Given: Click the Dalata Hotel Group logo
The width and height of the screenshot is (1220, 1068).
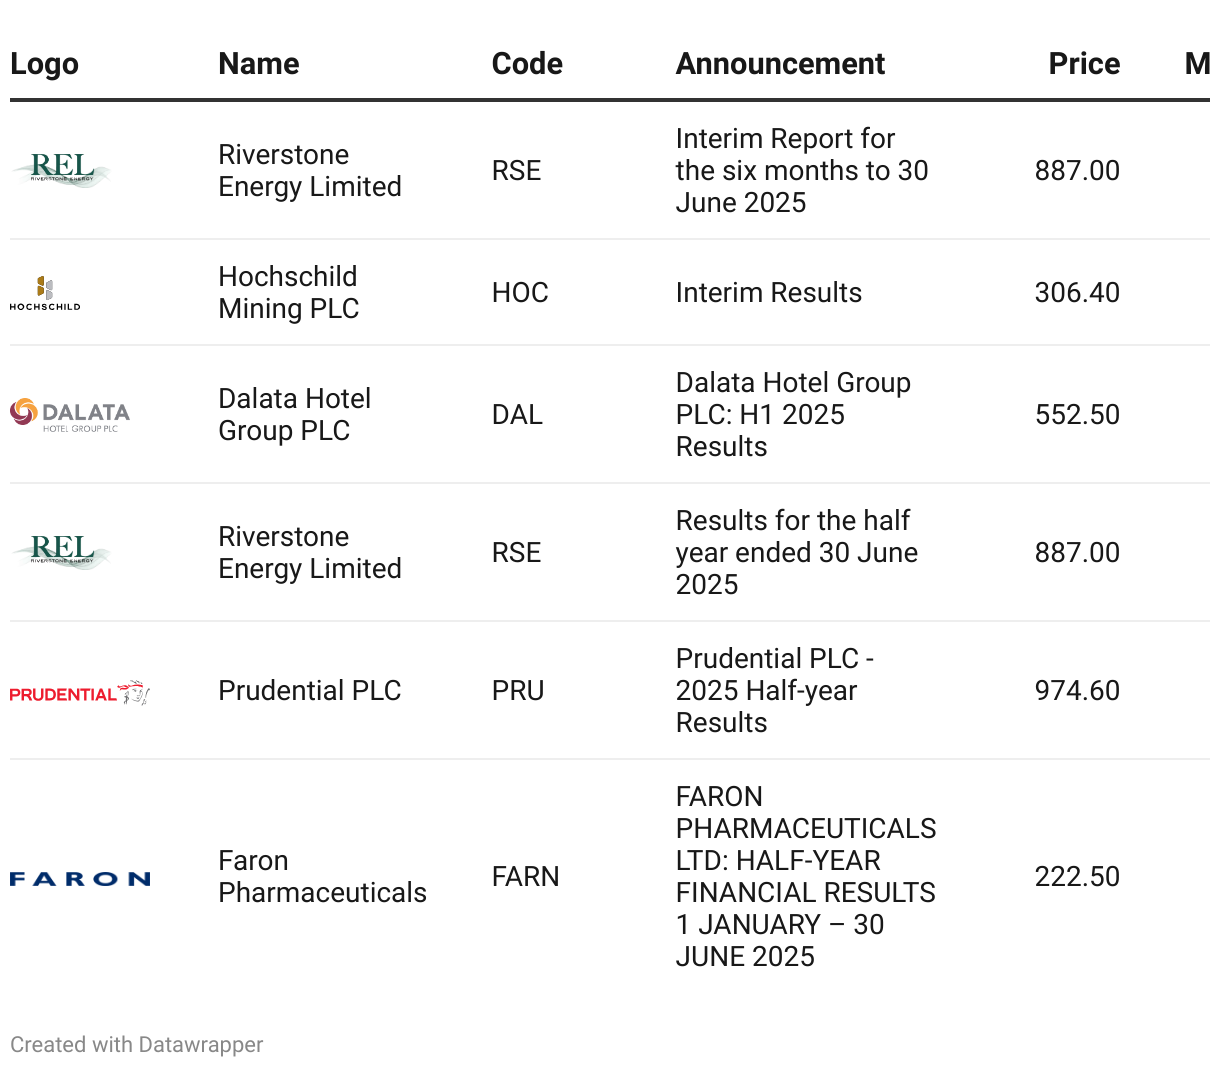Looking at the screenshot, I should tap(70, 414).
